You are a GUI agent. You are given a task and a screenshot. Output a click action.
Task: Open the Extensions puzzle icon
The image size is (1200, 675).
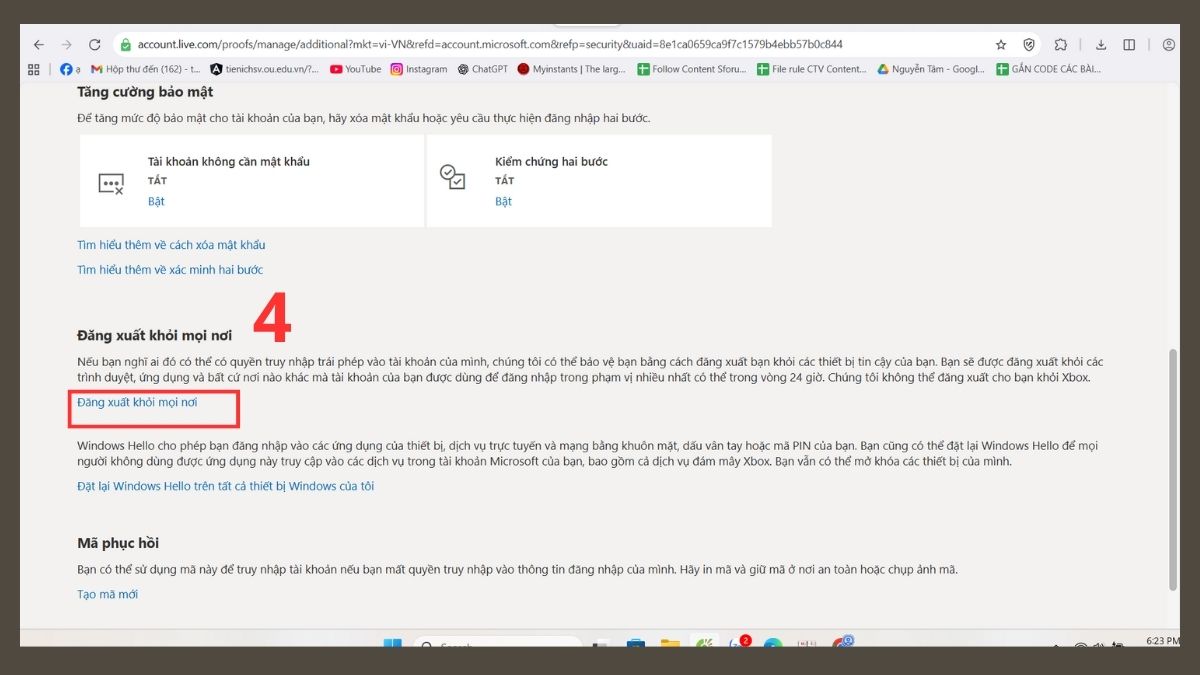coord(1061,45)
